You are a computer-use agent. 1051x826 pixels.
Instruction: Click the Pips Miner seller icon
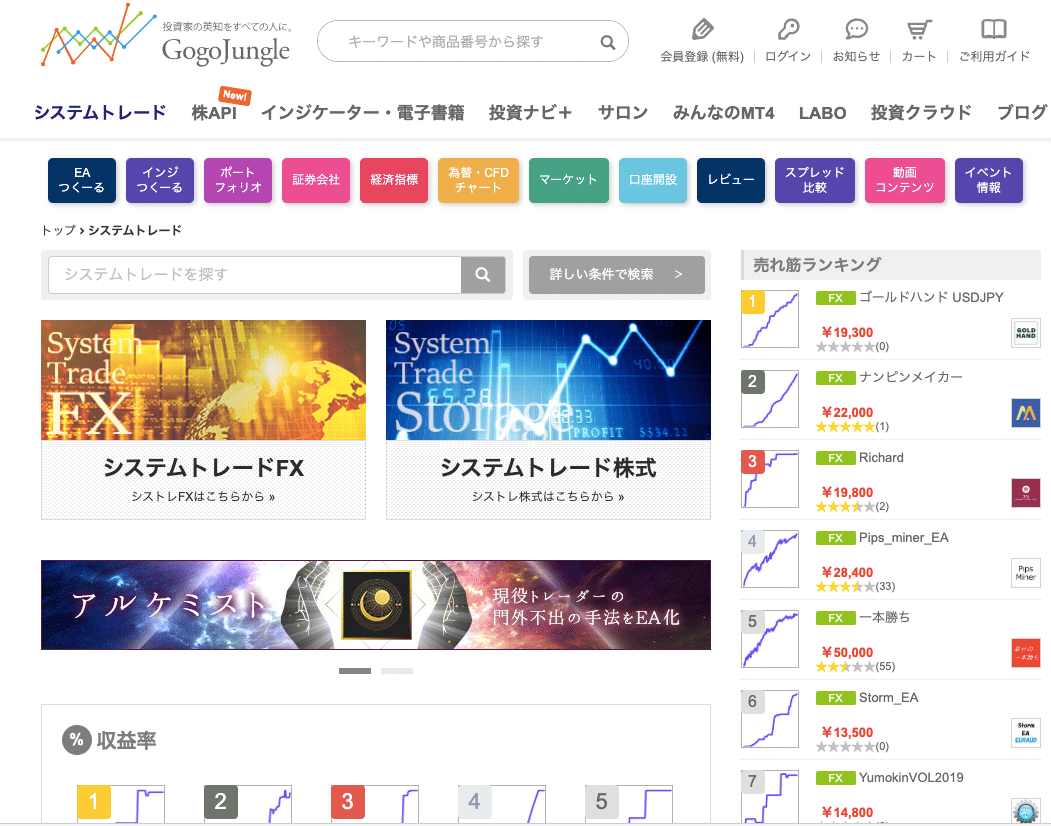(x=1026, y=573)
